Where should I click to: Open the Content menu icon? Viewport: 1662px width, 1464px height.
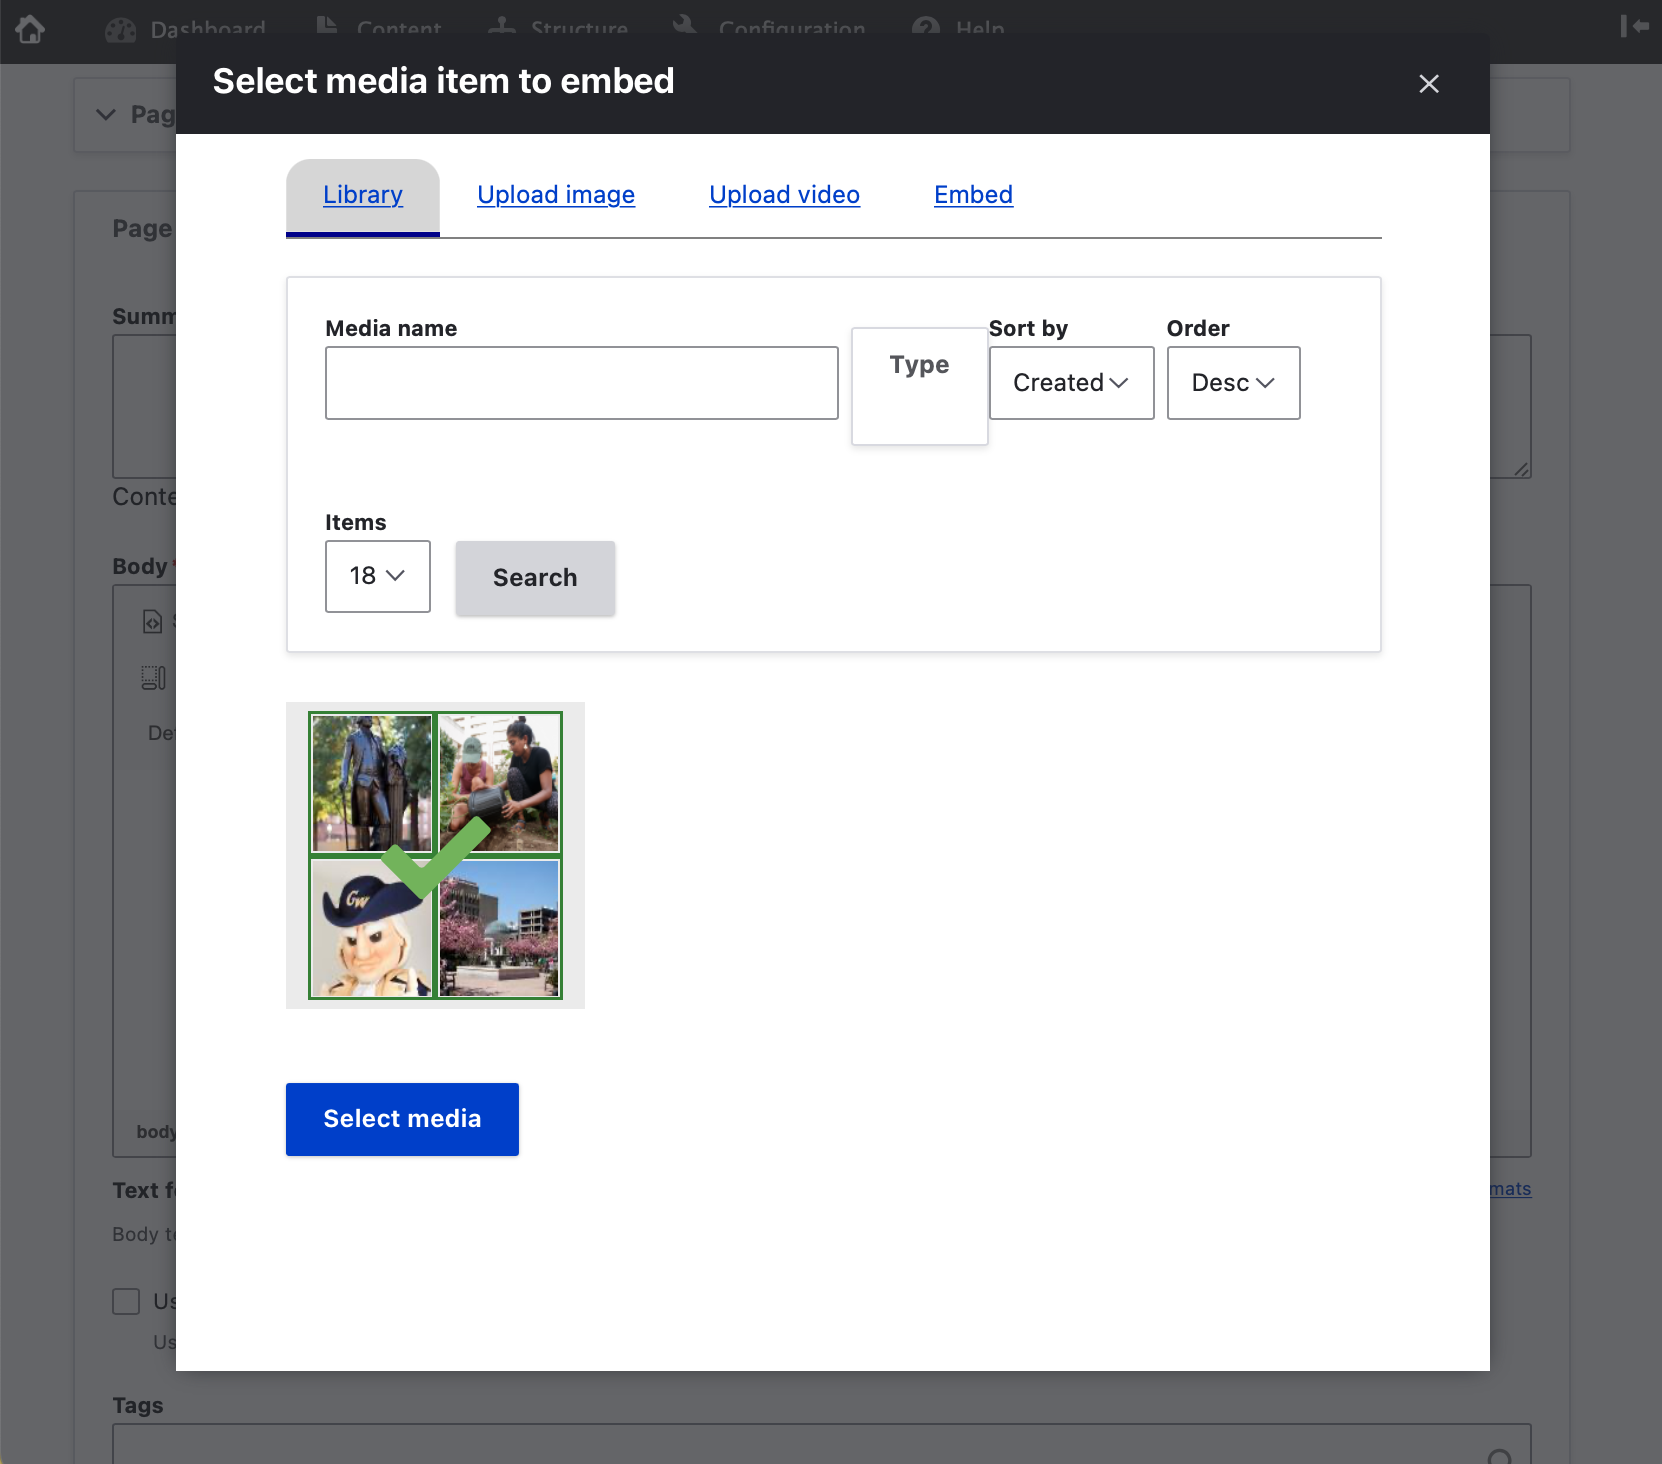(326, 25)
